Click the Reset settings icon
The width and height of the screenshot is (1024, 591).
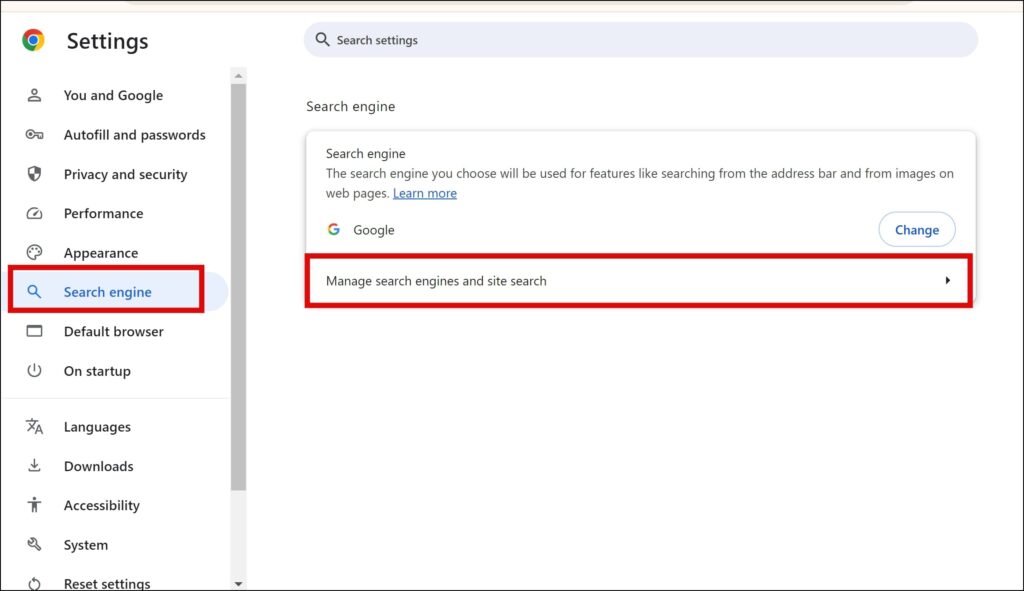(34, 583)
